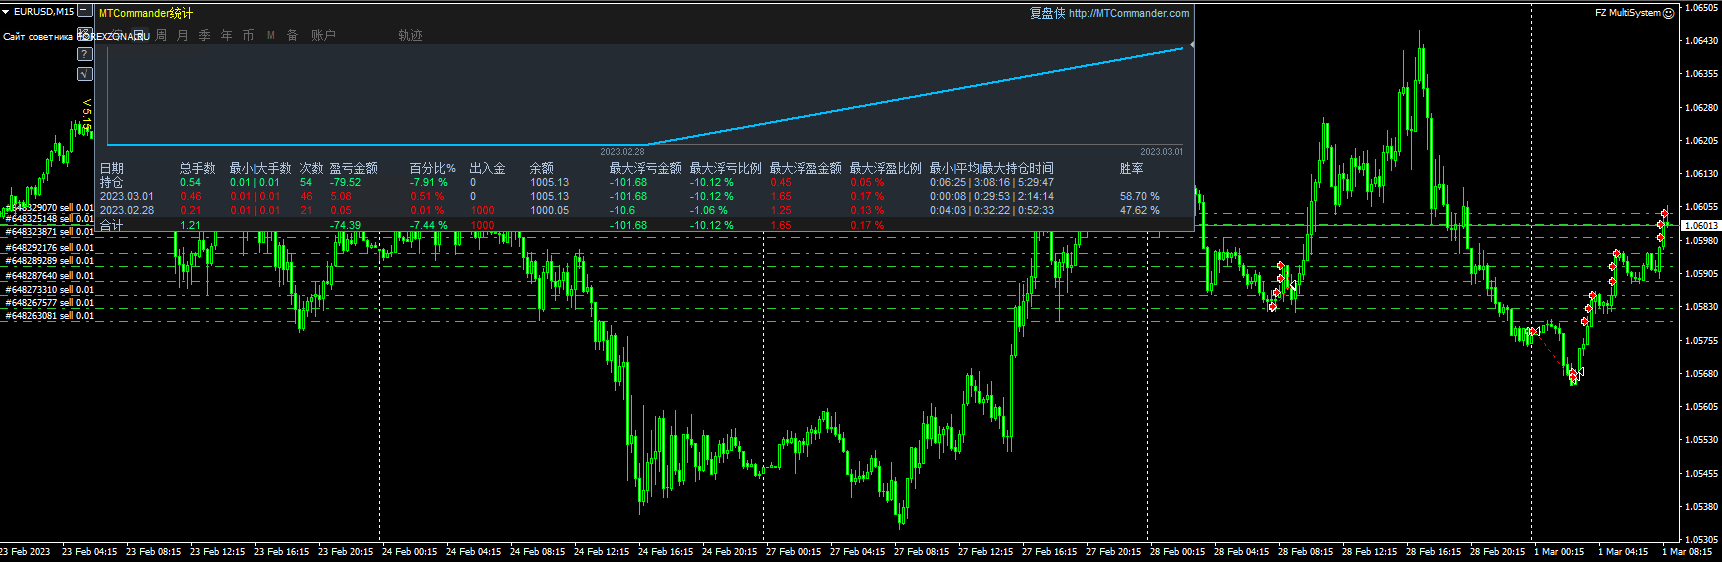Switch to the 年 (year) tab
1722x562 pixels.
(x=226, y=35)
